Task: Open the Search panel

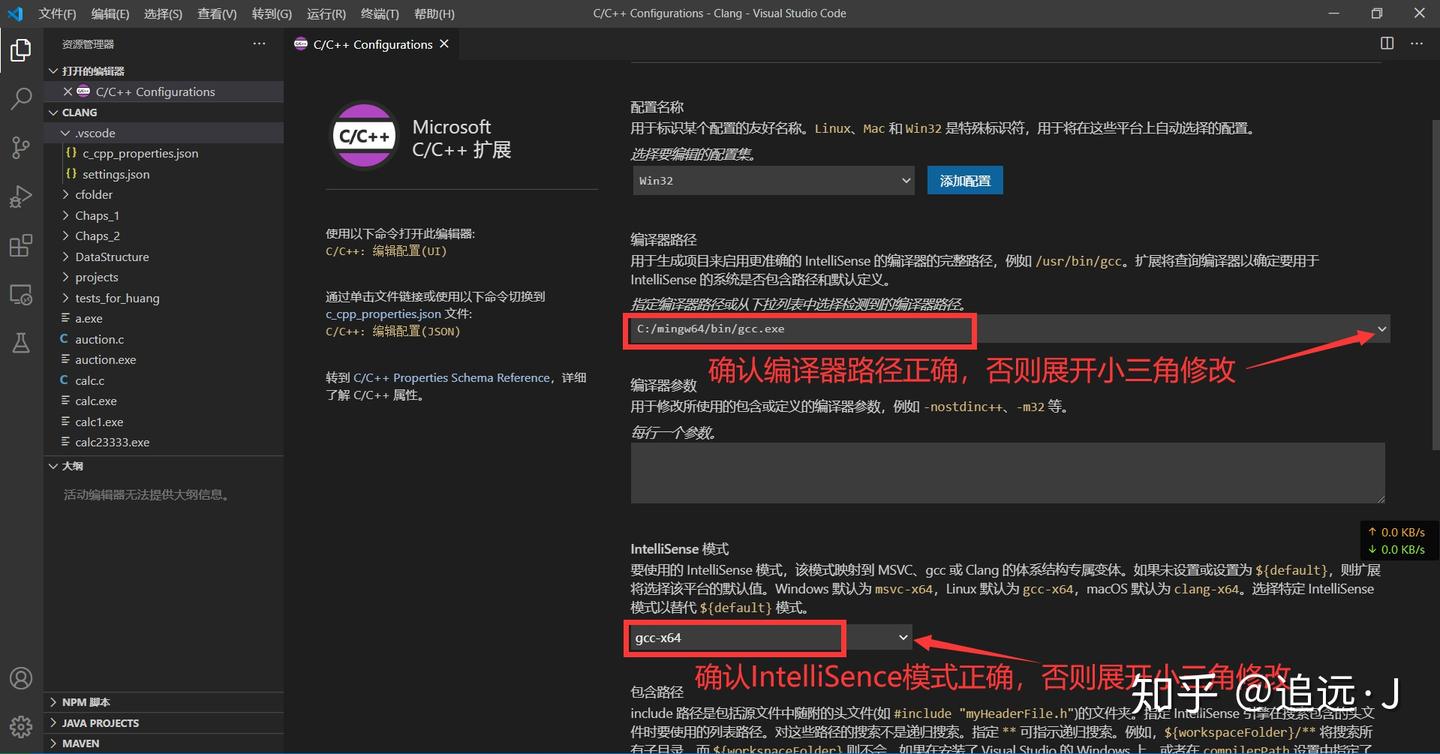Action: pyautogui.click(x=20, y=98)
